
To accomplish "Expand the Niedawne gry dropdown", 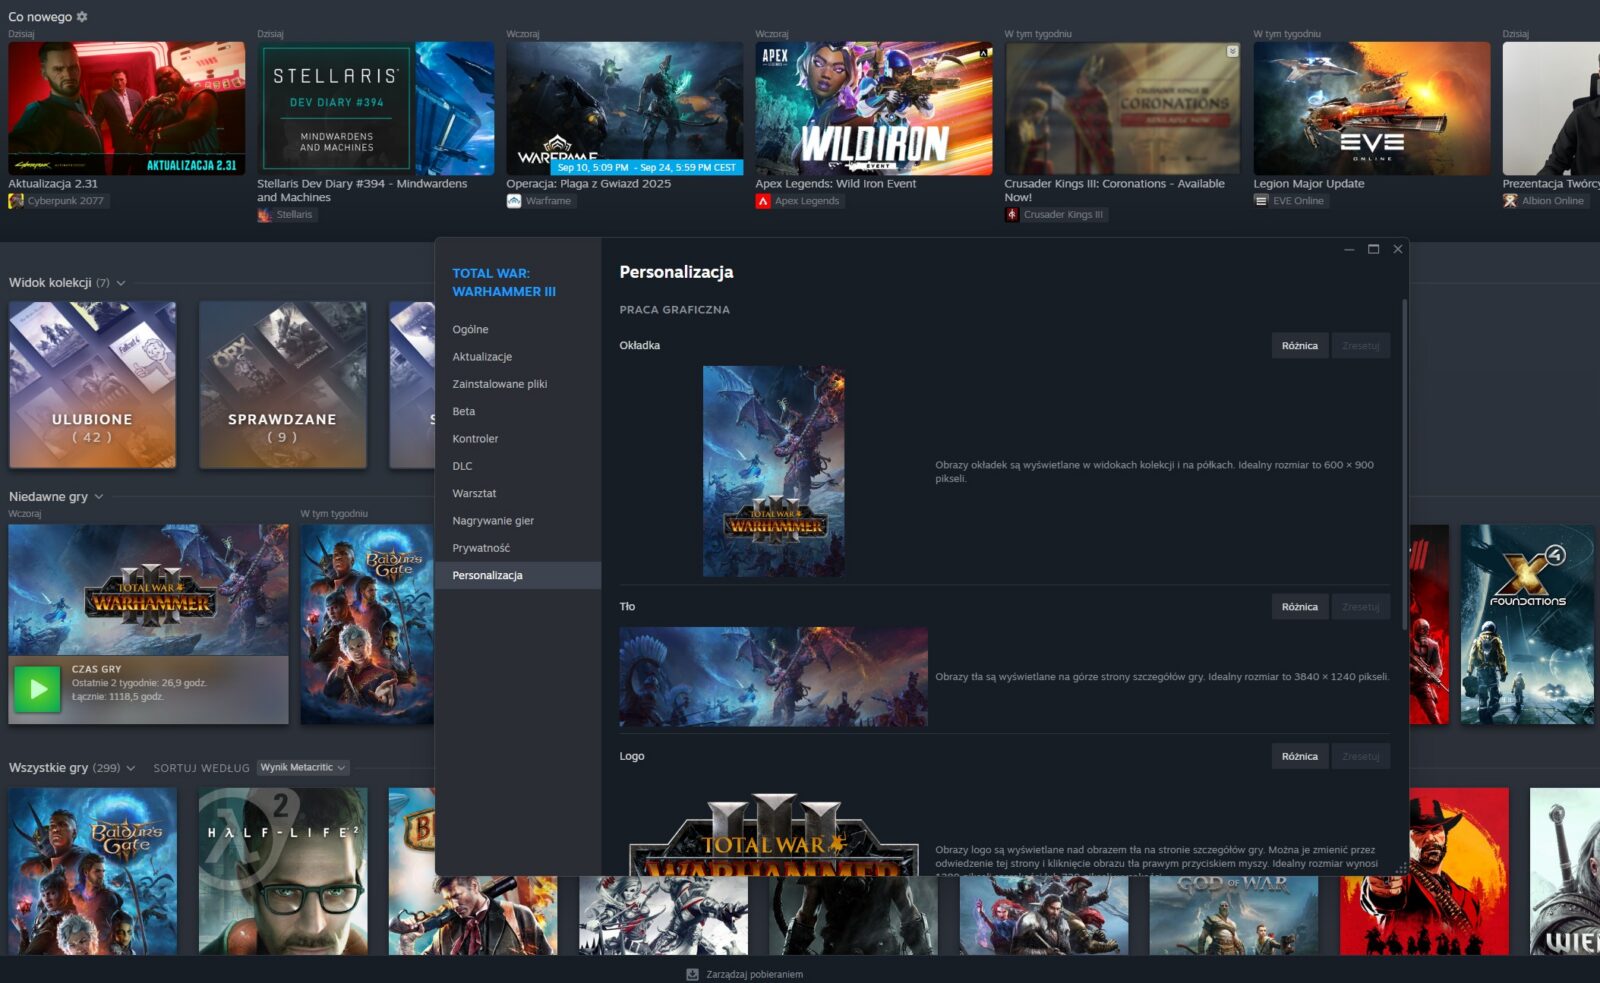I will tap(99, 497).
